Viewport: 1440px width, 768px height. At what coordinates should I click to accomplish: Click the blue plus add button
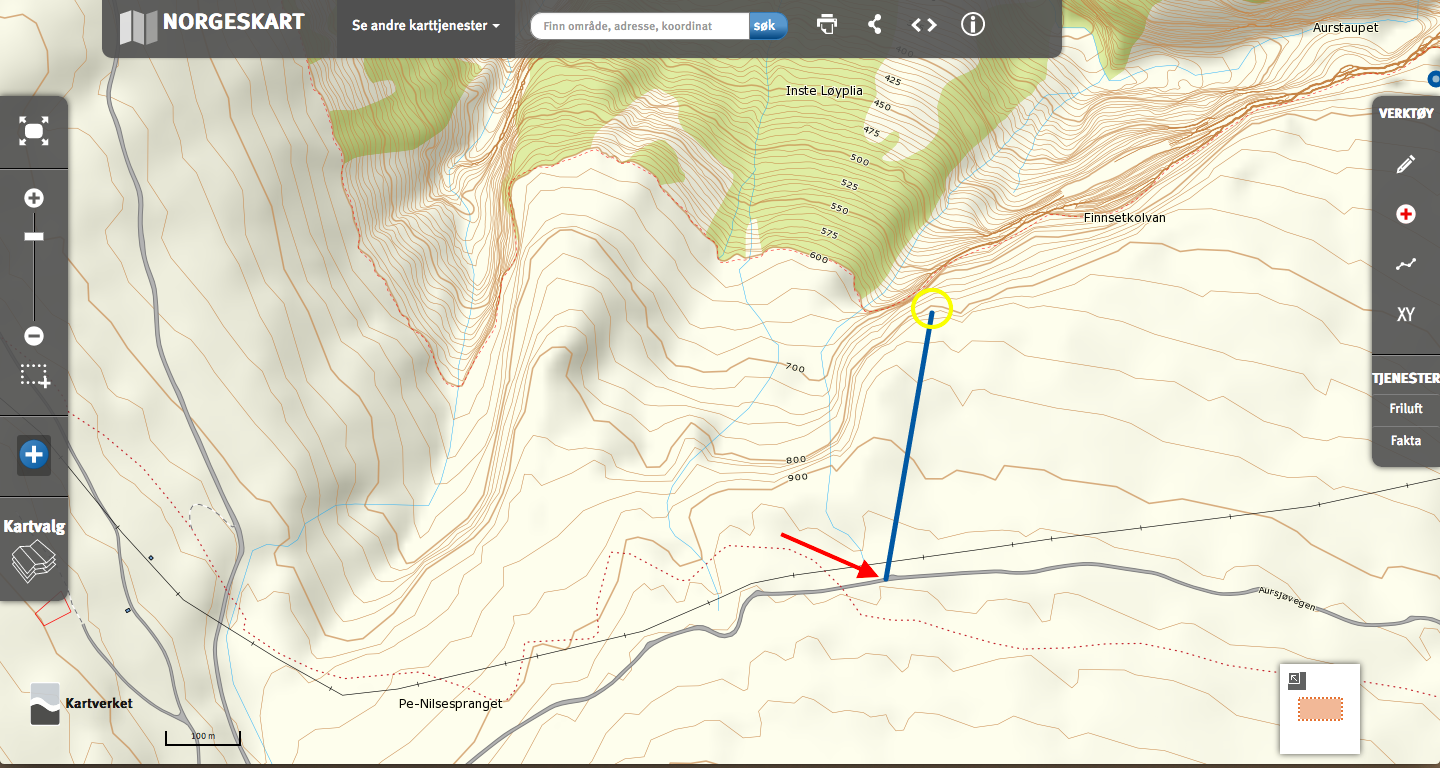34,455
